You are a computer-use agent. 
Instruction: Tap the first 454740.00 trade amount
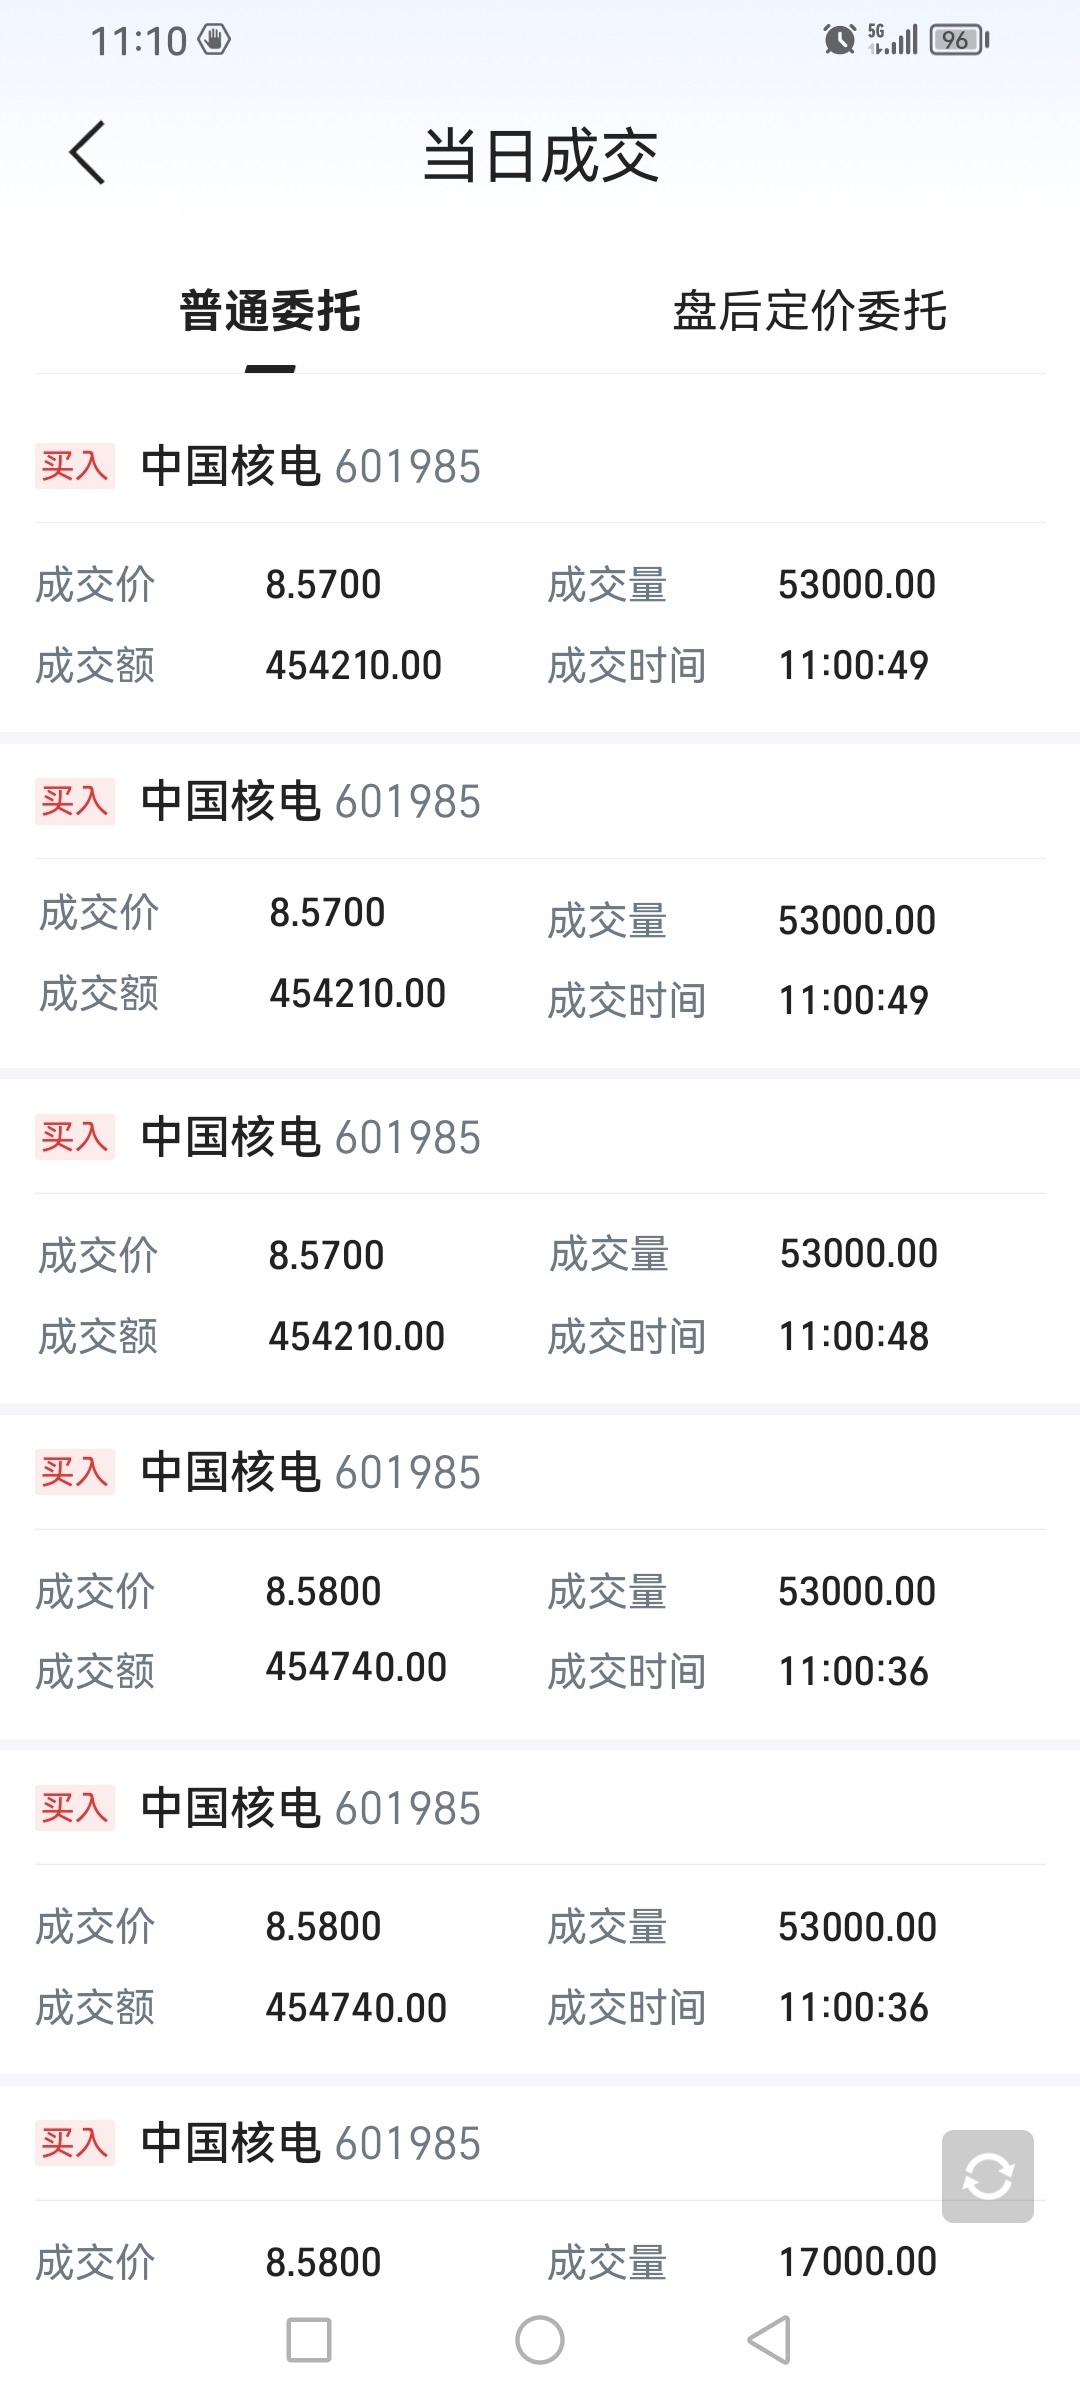[356, 1668]
